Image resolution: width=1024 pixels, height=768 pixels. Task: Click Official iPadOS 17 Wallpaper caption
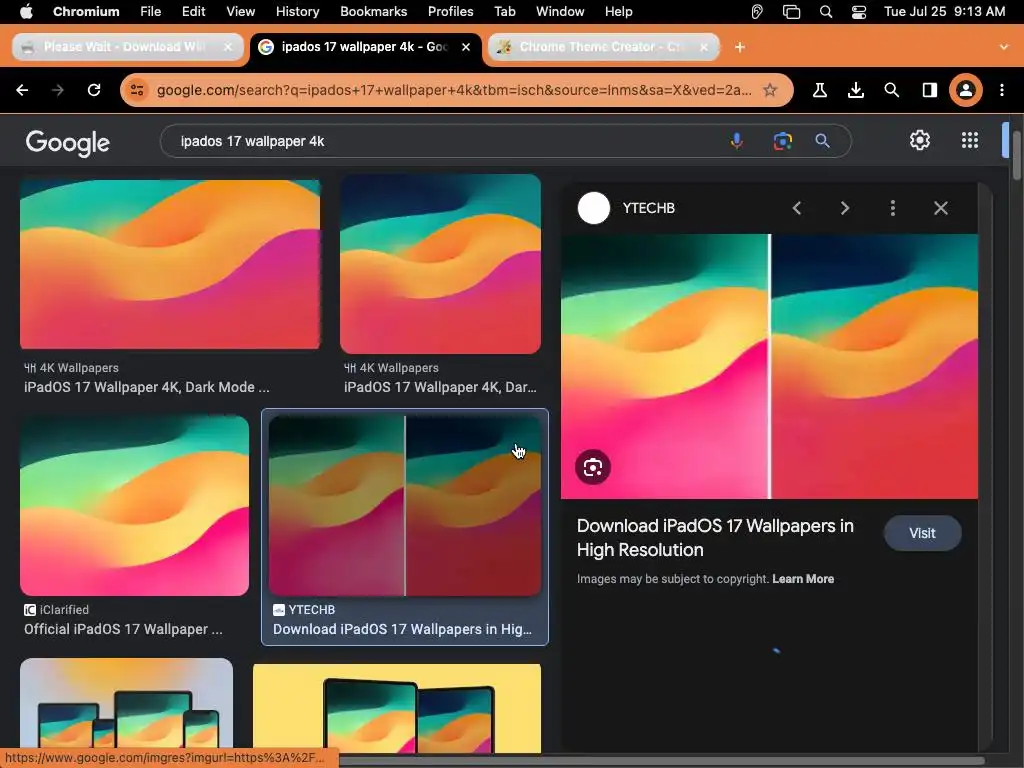pos(123,630)
